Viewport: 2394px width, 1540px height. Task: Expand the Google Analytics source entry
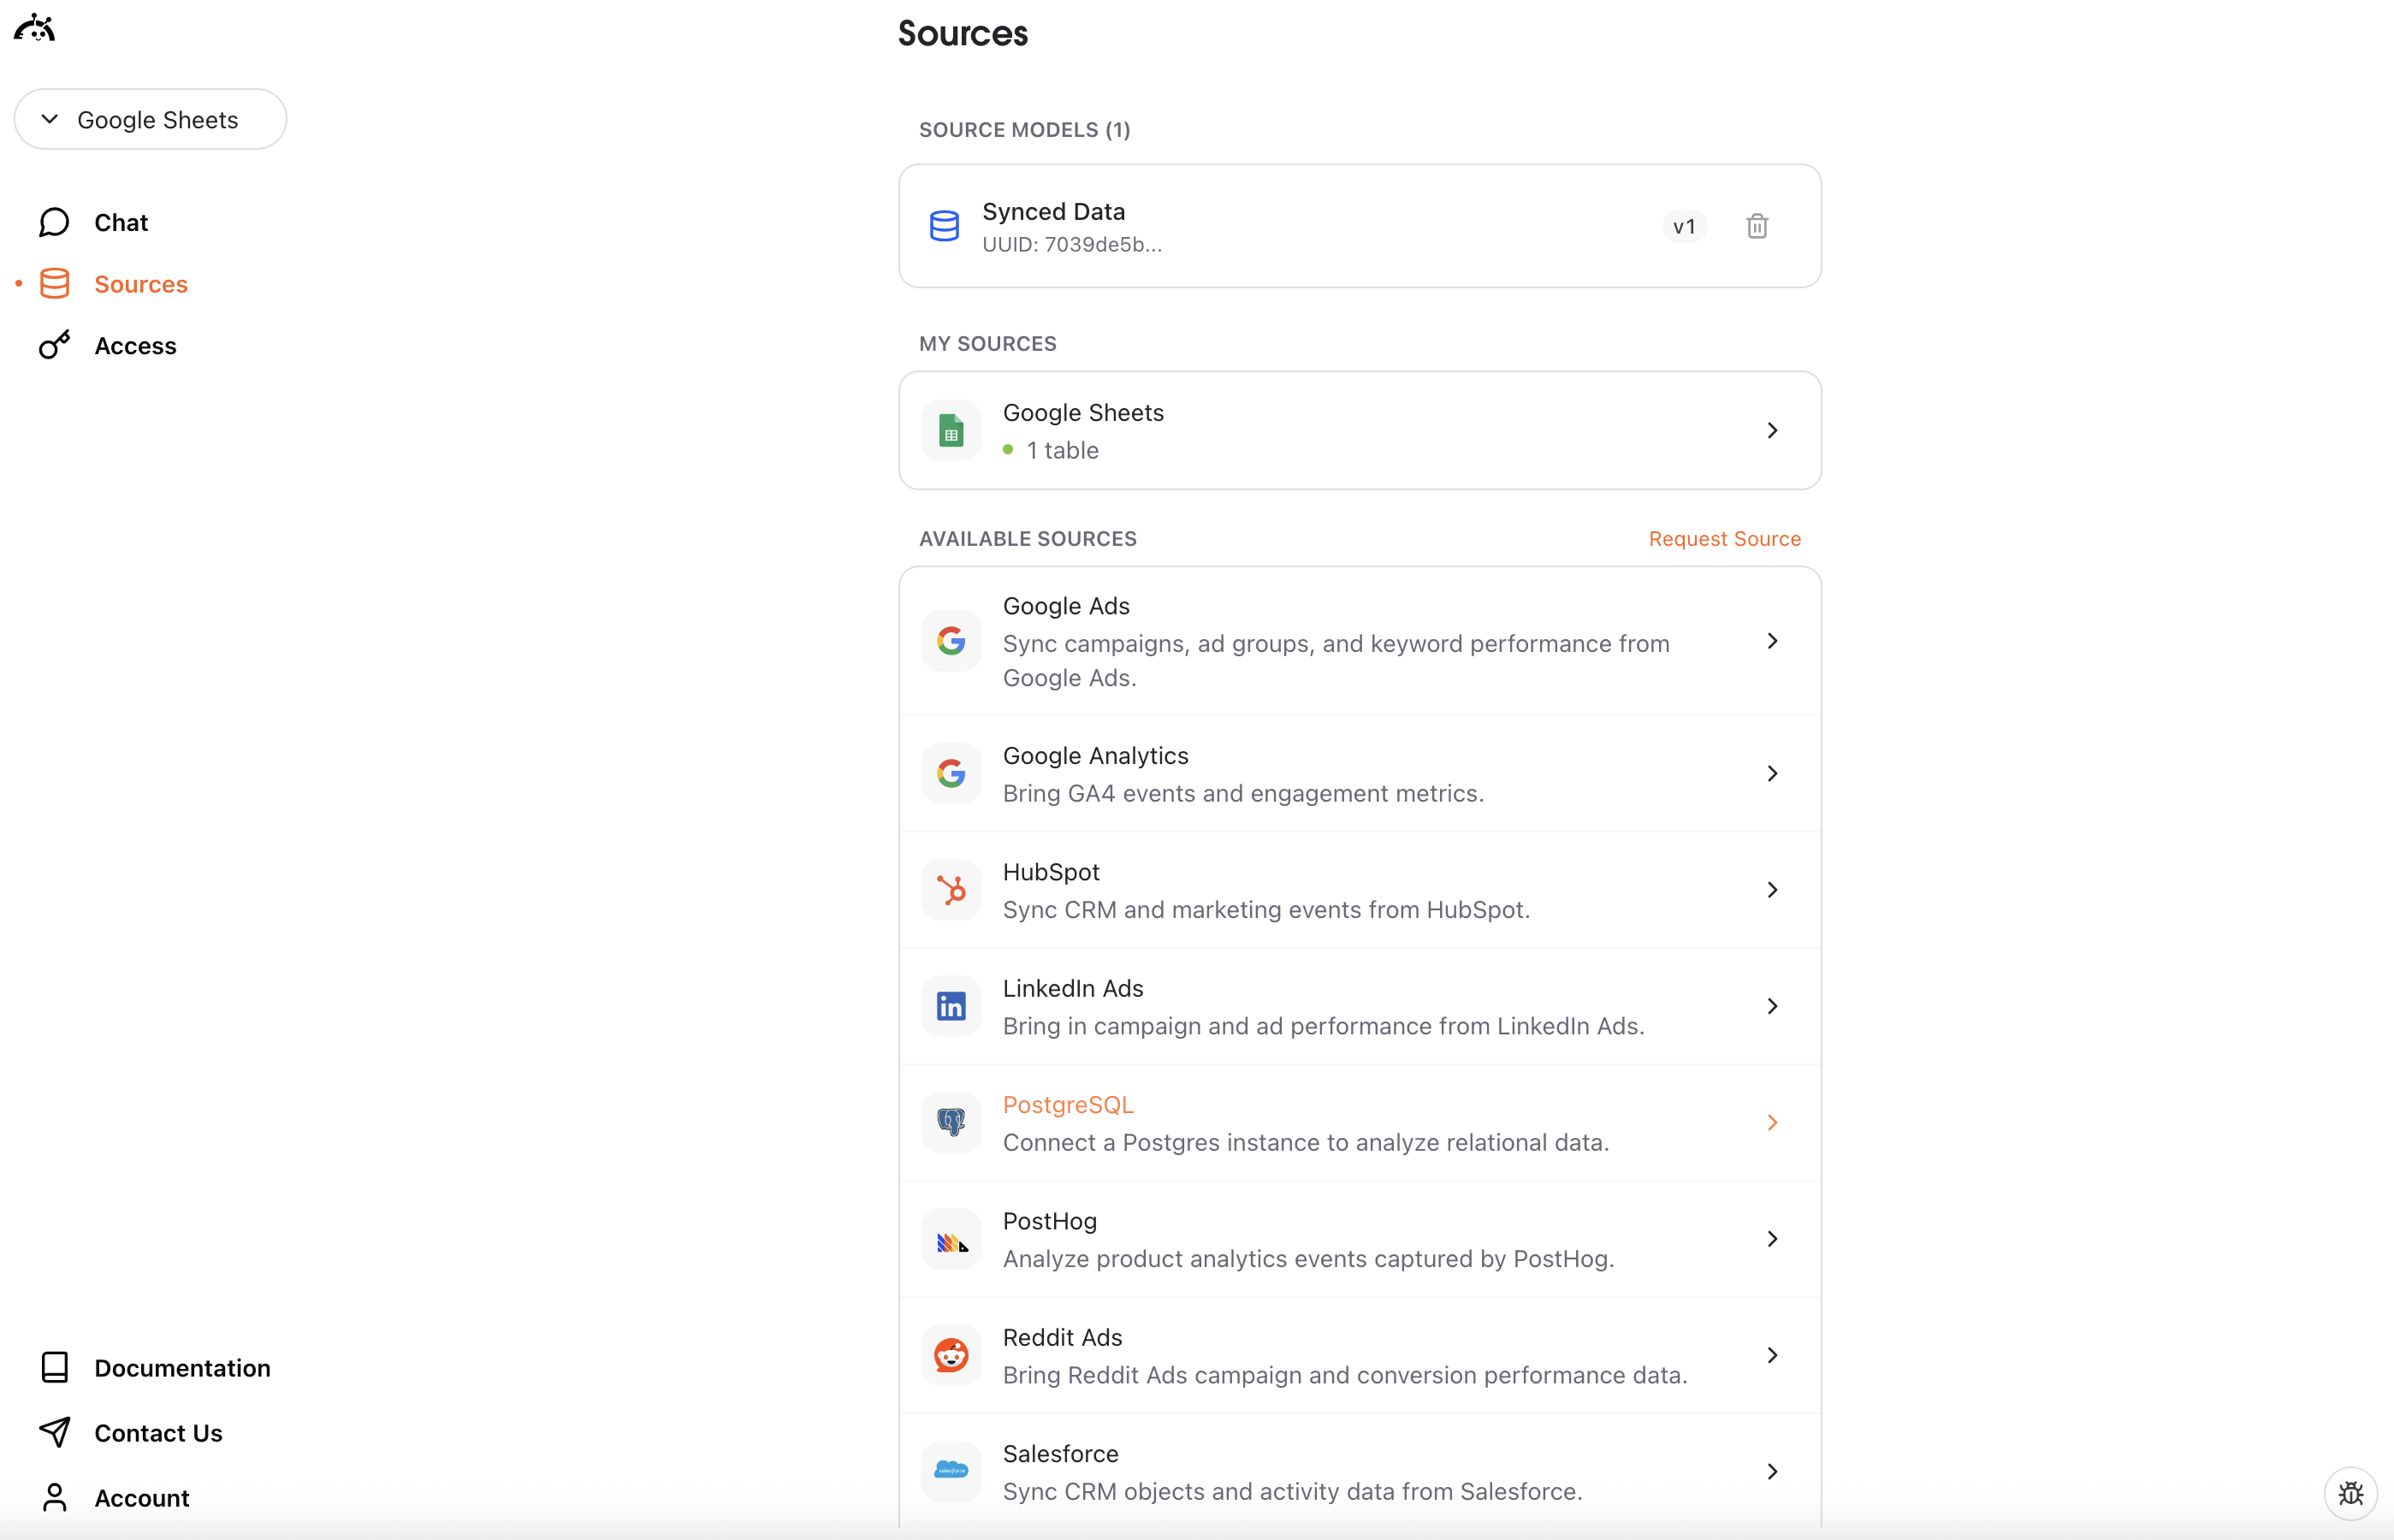point(1772,773)
